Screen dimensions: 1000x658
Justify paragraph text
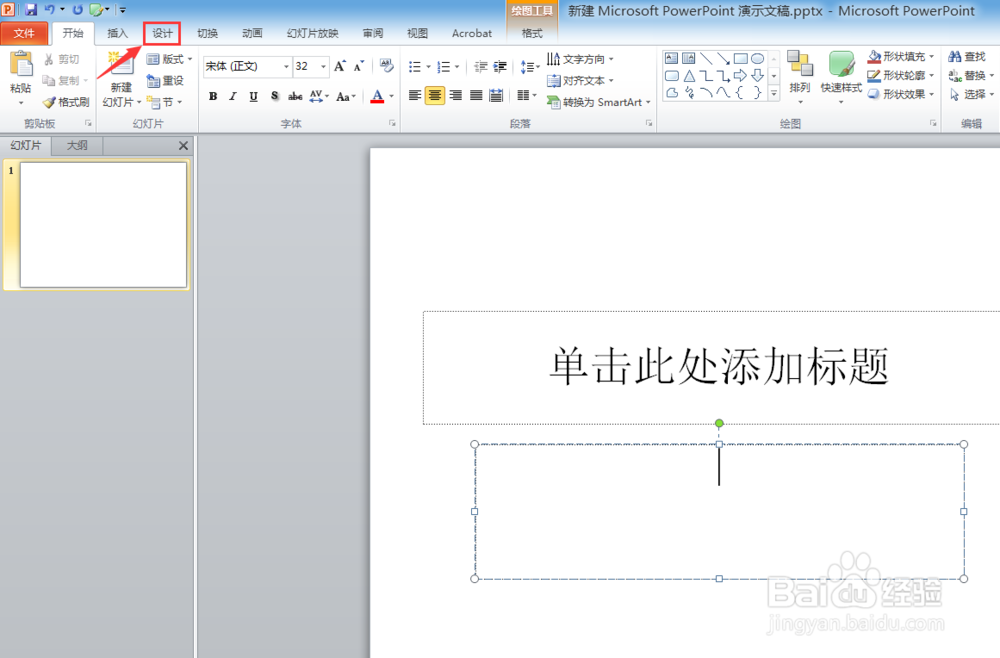(476, 96)
